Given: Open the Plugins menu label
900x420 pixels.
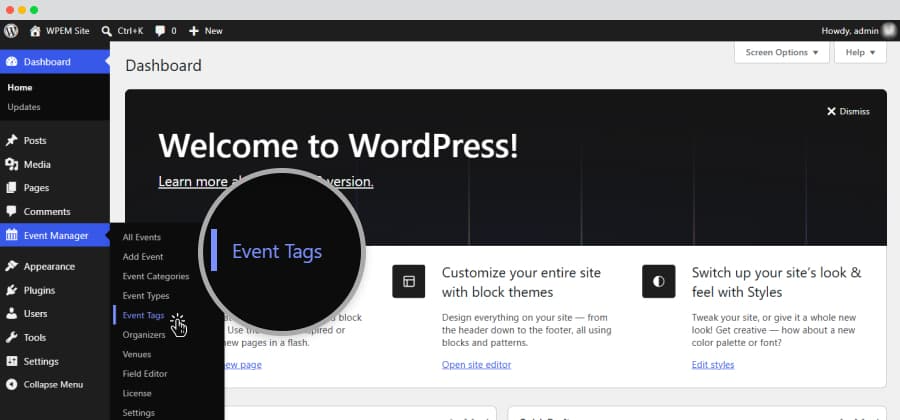Looking at the screenshot, I should coord(40,290).
